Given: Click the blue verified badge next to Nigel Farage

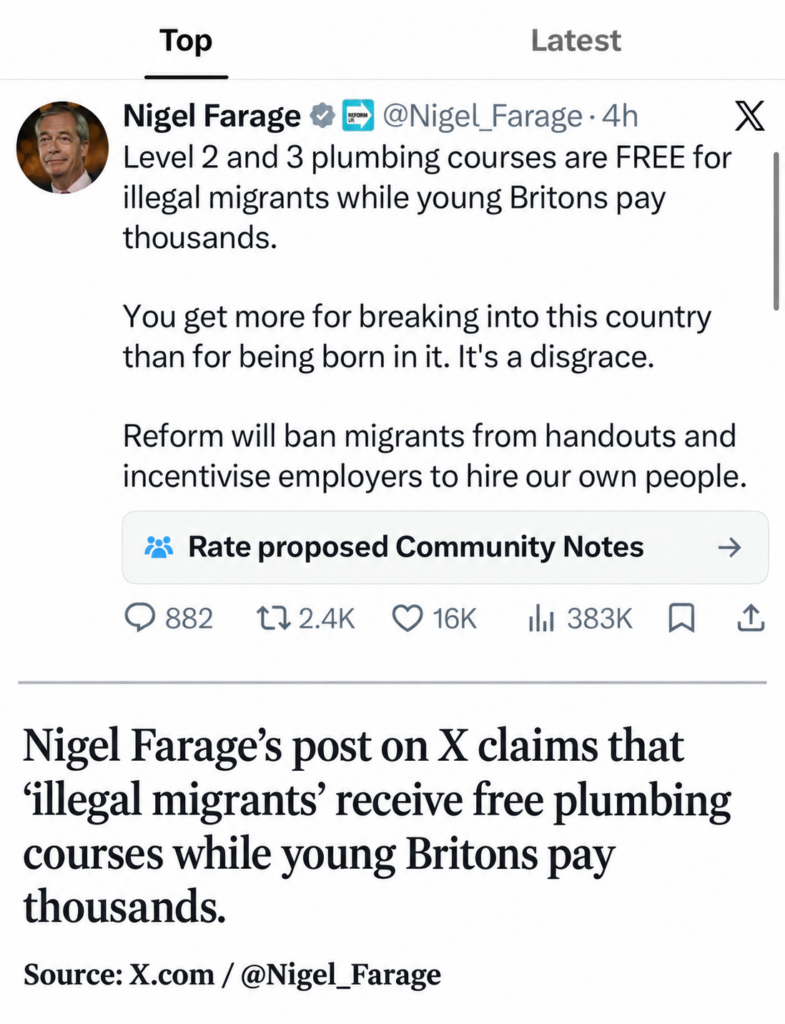Looking at the screenshot, I should coord(321,116).
